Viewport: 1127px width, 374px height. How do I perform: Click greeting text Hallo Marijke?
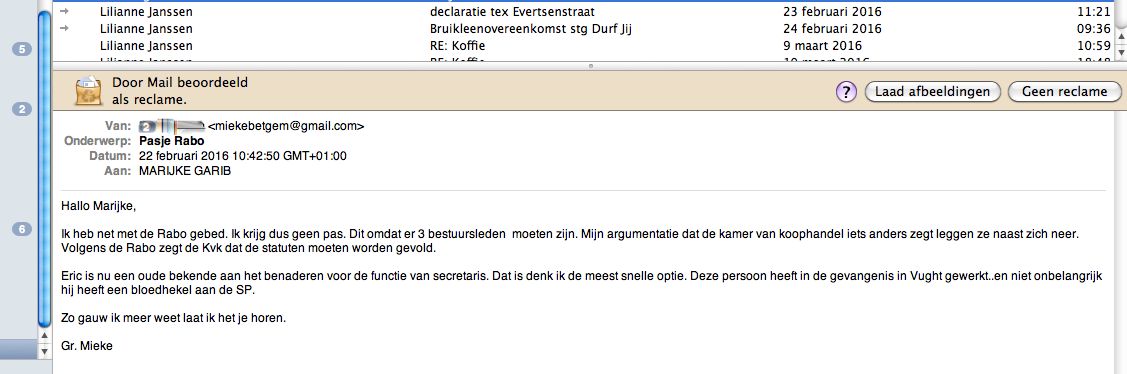pyautogui.click(x=98, y=206)
